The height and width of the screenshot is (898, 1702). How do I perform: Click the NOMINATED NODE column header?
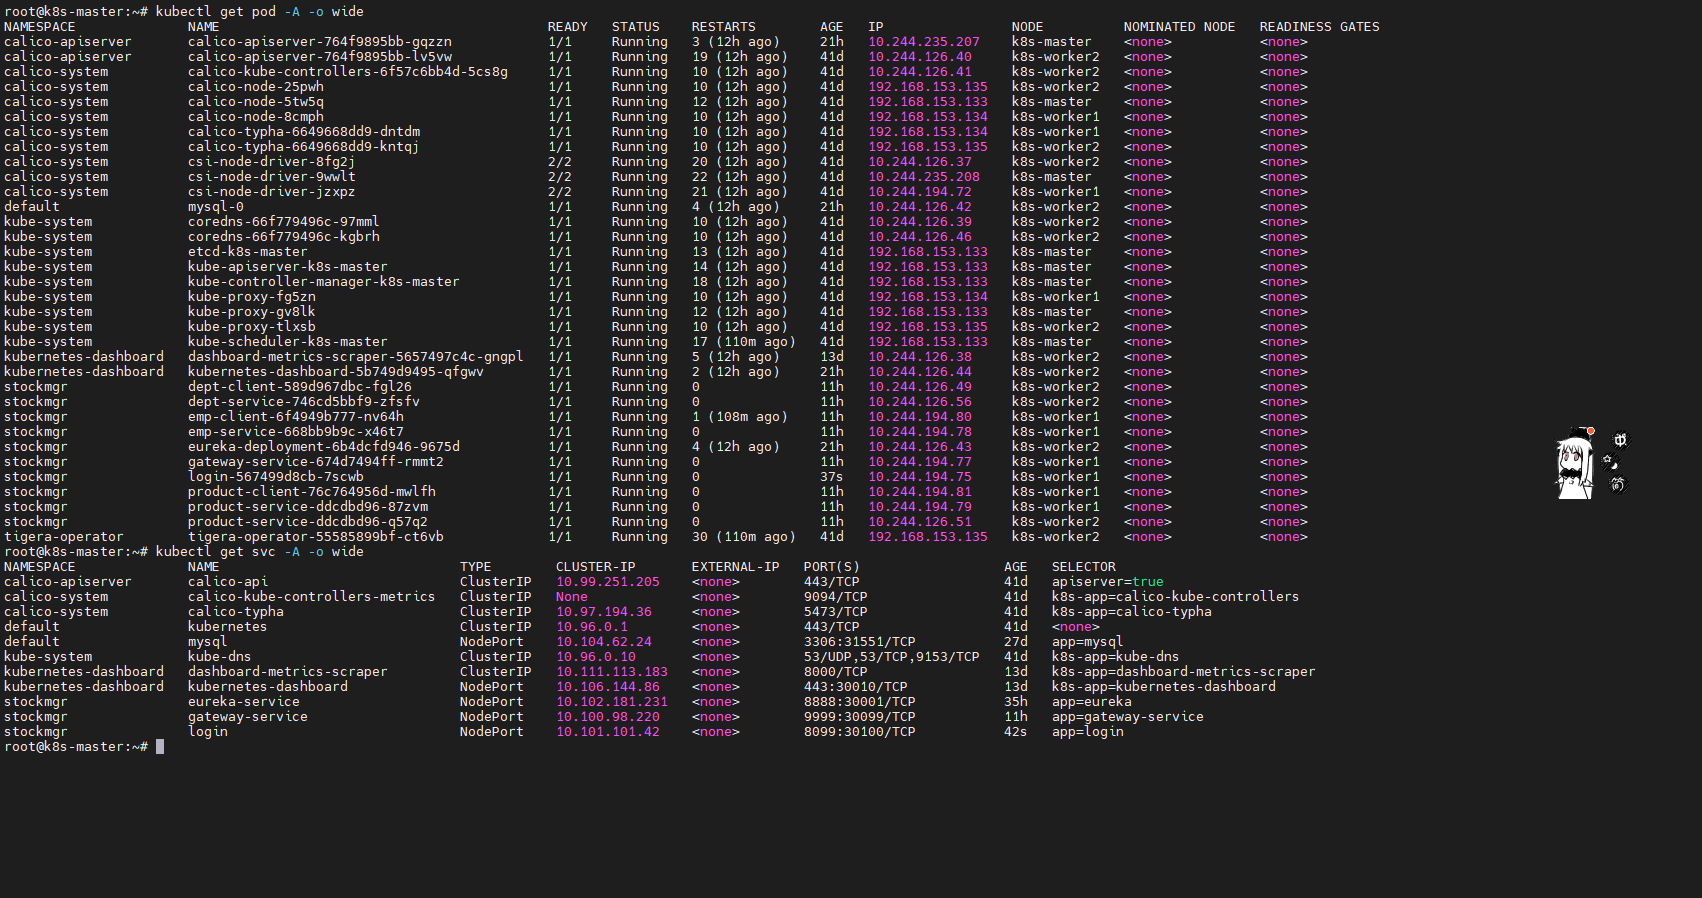click(1178, 27)
